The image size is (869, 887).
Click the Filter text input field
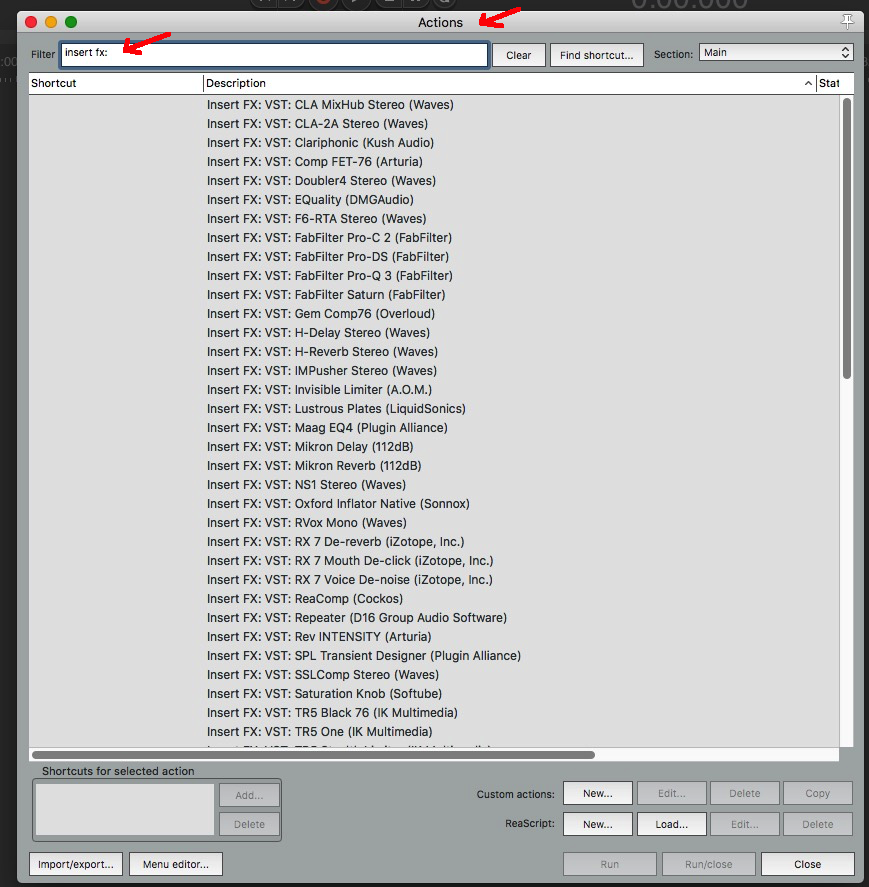pyautogui.click(x=274, y=55)
